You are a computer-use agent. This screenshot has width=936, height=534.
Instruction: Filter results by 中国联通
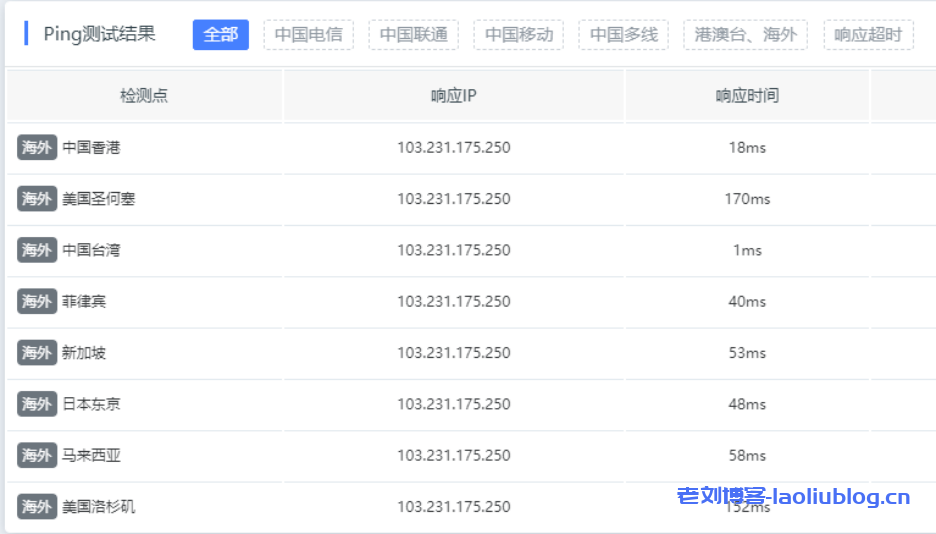click(x=413, y=34)
